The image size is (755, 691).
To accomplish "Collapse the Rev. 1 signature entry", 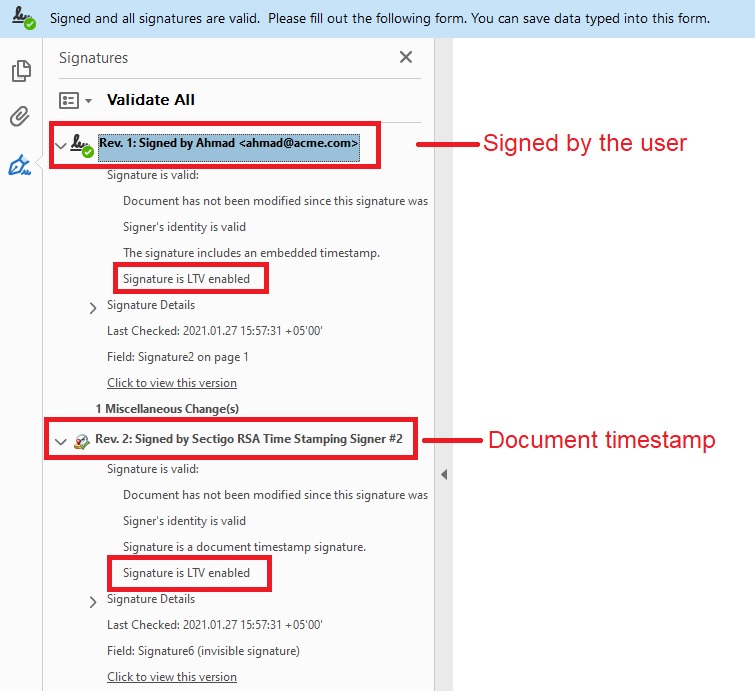I will click(61, 146).
